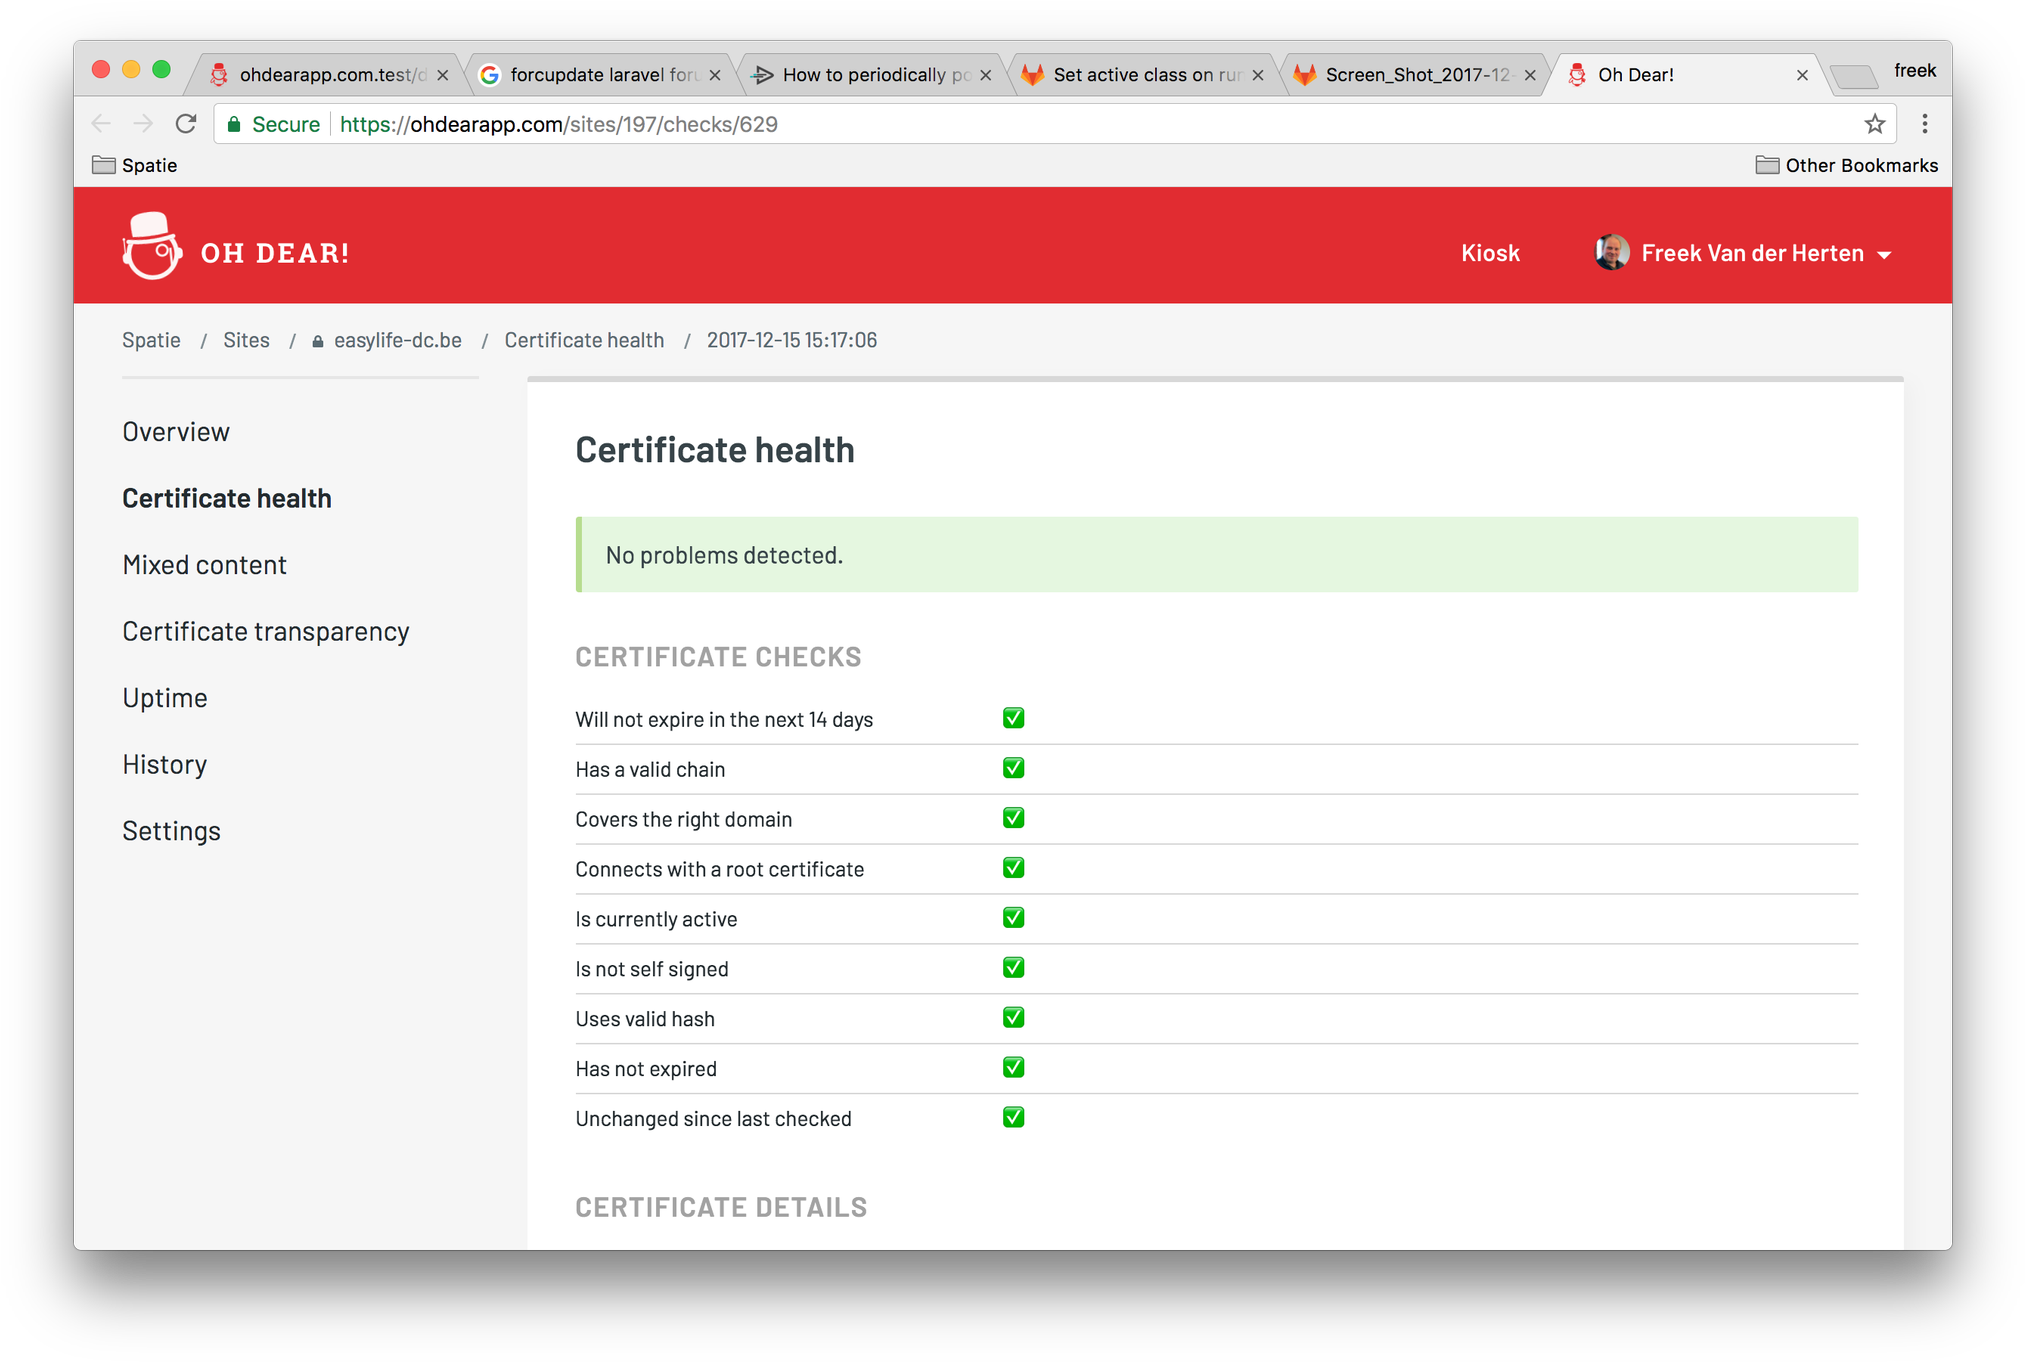The height and width of the screenshot is (1362, 2025).
Task: Open the Spatie bookmarks folder
Action: click(135, 165)
